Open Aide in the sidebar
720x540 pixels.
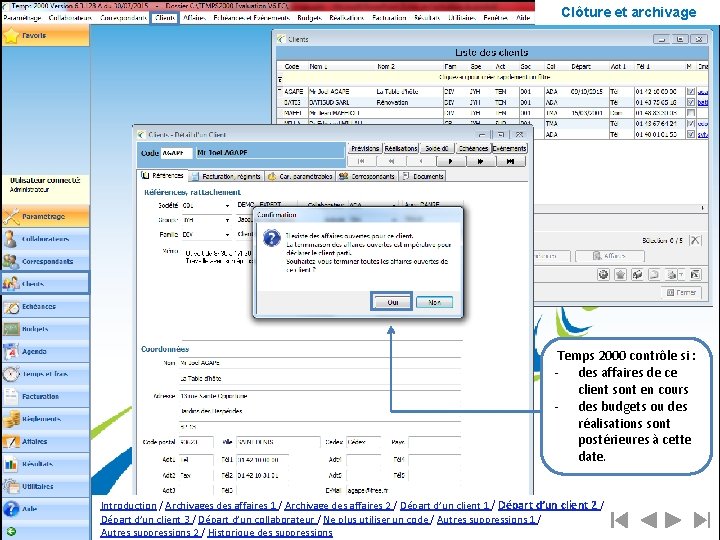pyautogui.click(x=45, y=509)
